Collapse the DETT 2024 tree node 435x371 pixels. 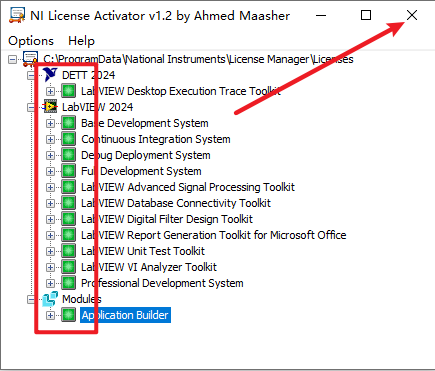pos(31,75)
